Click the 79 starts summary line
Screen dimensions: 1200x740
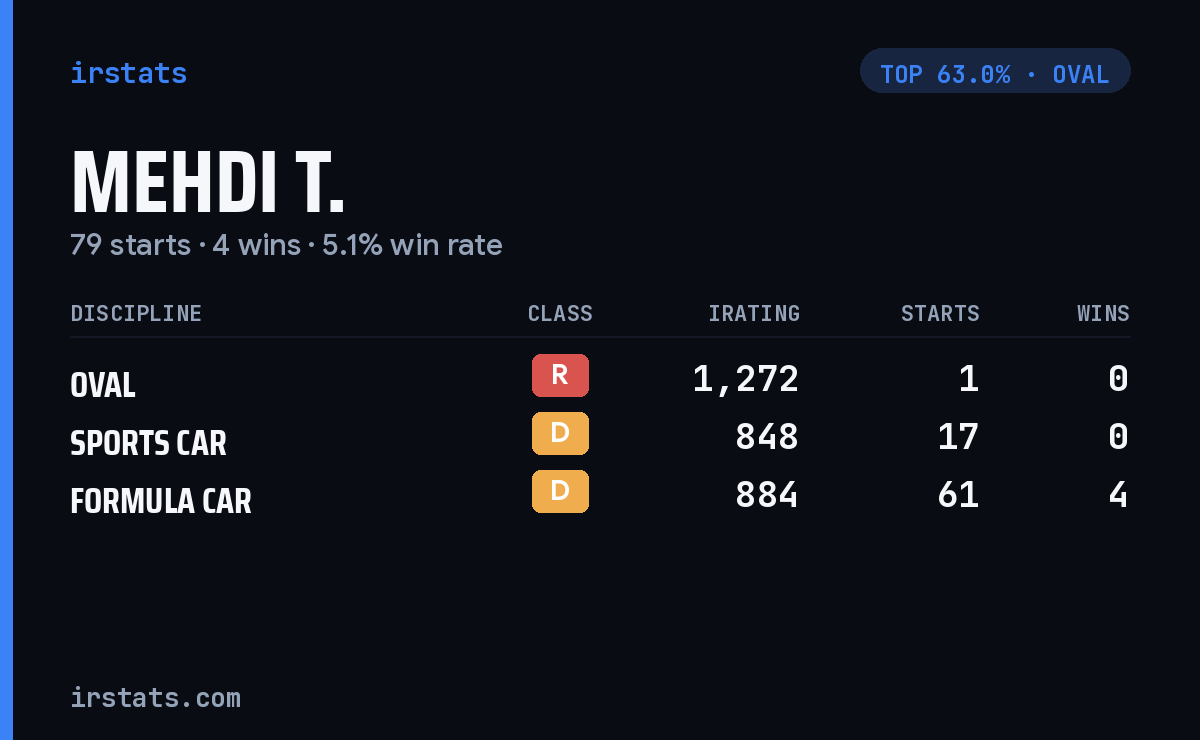tap(286, 245)
